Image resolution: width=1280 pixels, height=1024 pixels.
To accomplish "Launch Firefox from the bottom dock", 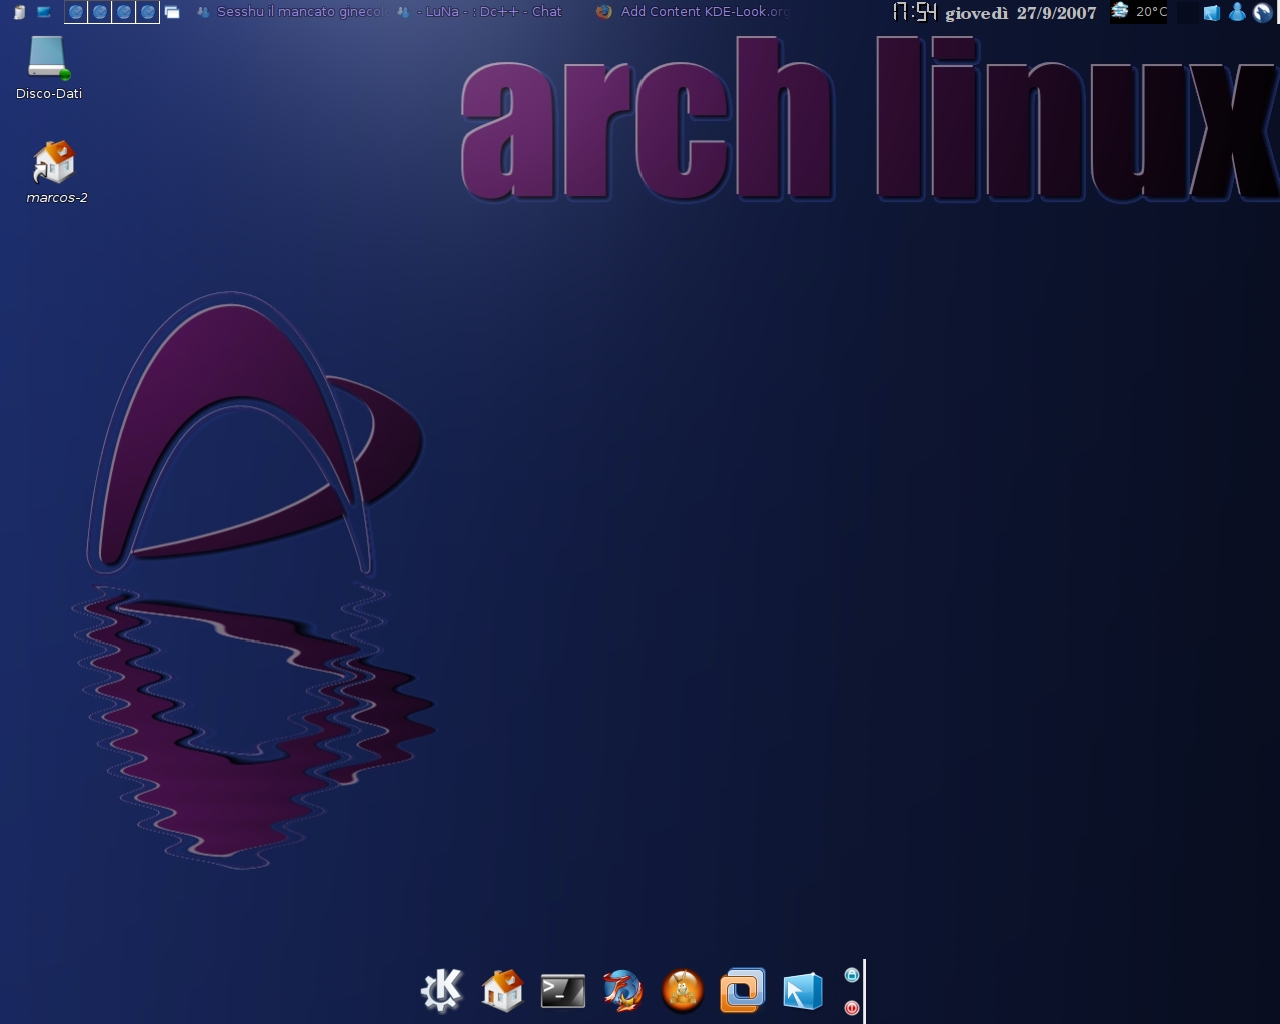I will tap(622, 991).
